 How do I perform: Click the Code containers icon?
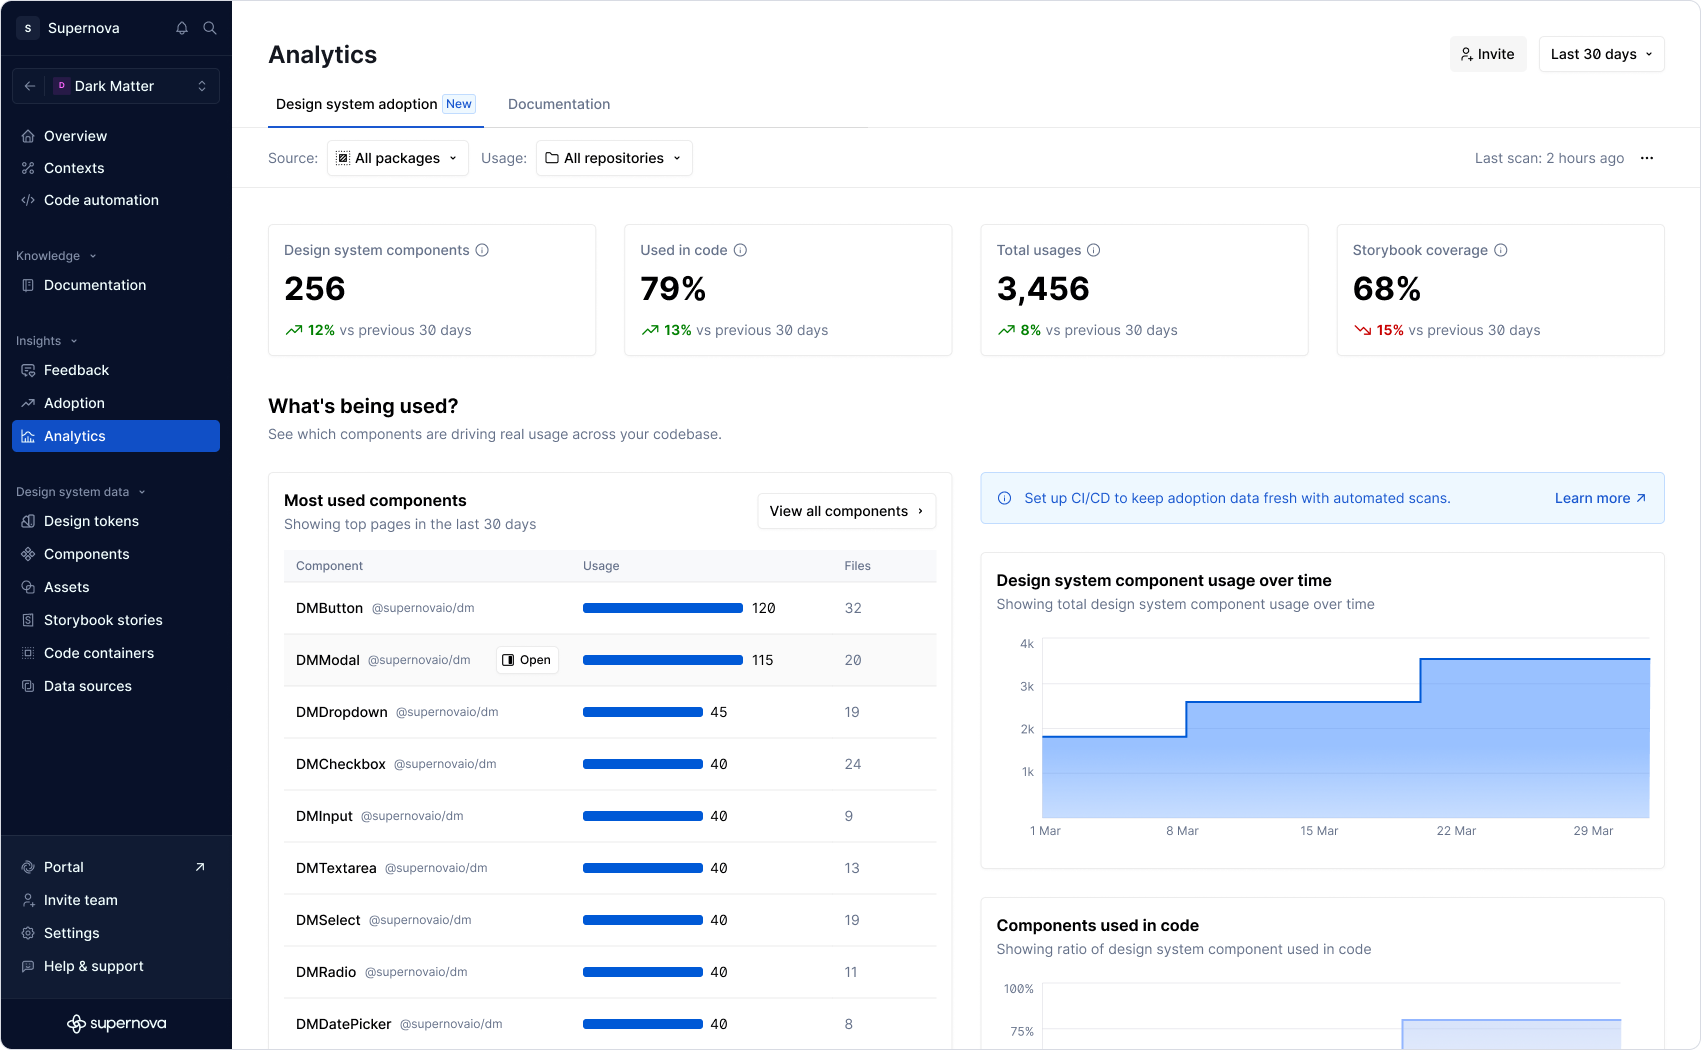click(28, 653)
